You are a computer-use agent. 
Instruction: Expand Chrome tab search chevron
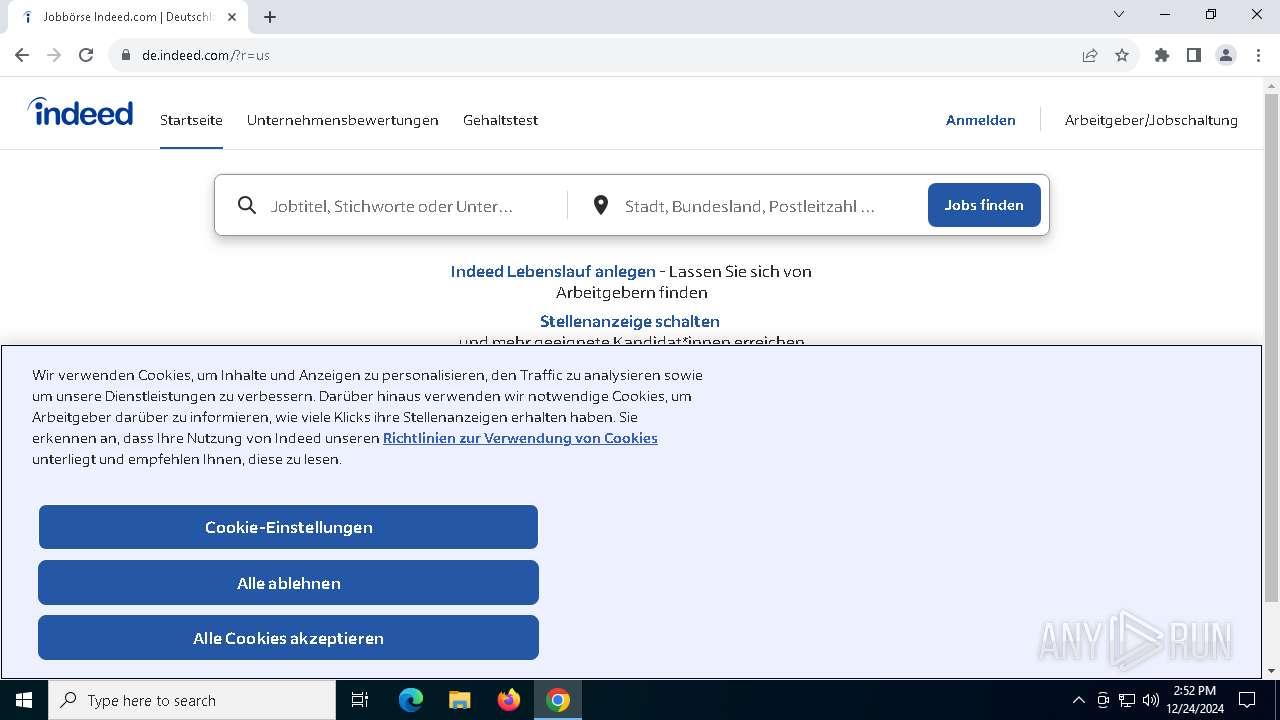tap(1119, 14)
